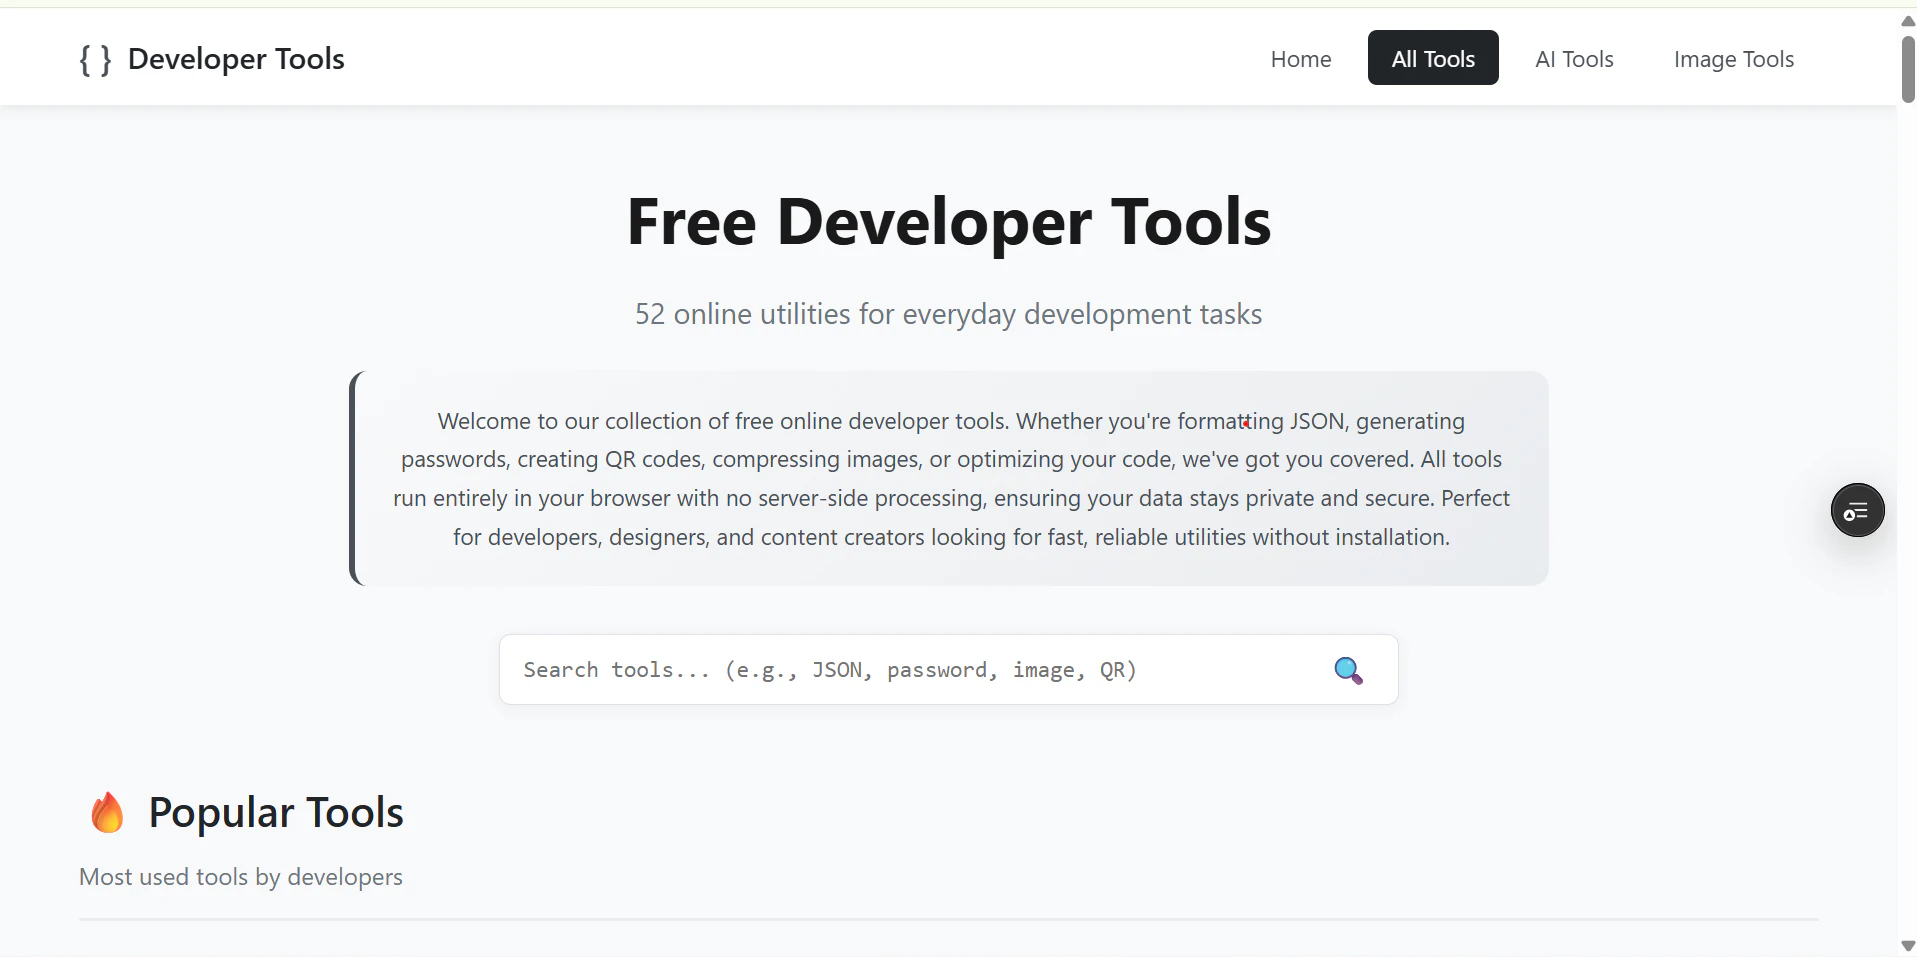1917x957 pixels.
Task: Click the Most used tools by developers text
Action: coord(240,876)
